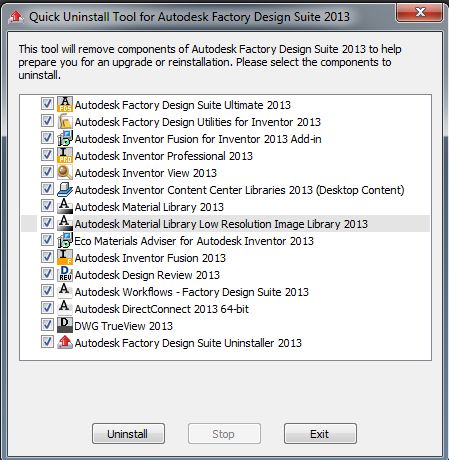
Task: Click the Inventor Fusion 2013 icon
Action: (x=65, y=257)
